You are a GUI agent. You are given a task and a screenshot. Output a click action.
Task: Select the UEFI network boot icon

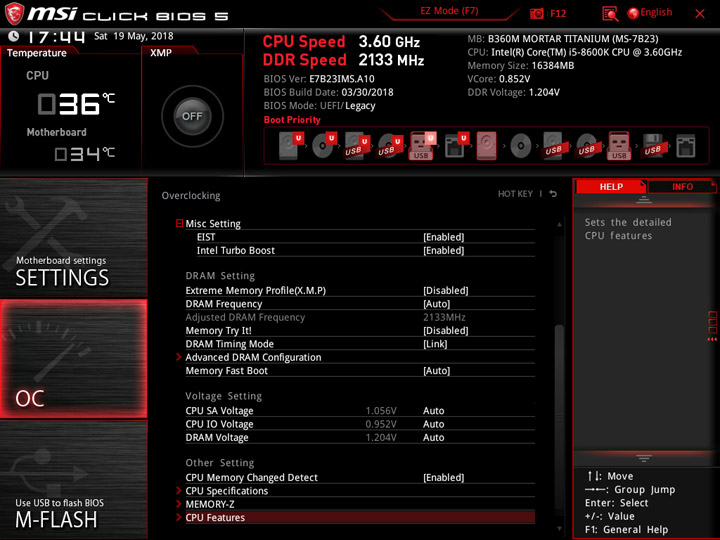(456, 146)
